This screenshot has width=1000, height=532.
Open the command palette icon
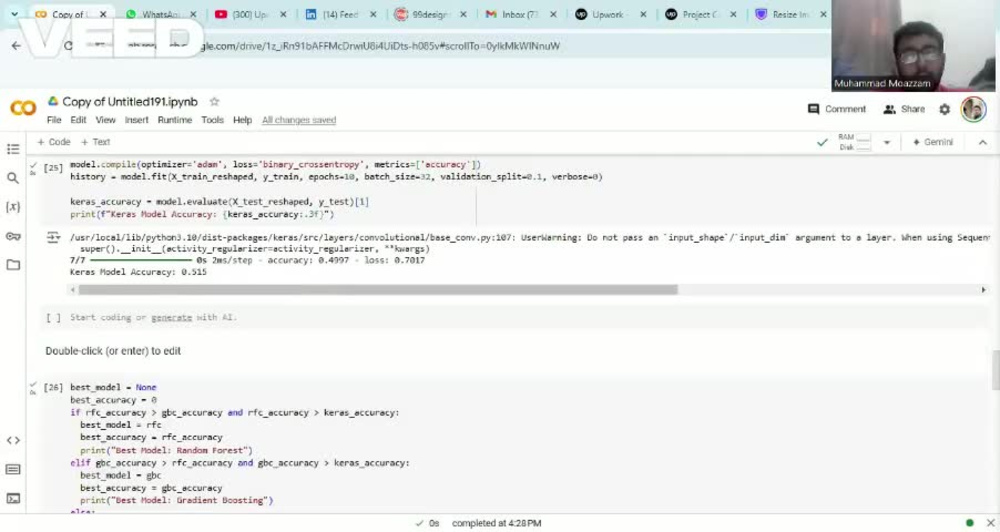pos(13,469)
